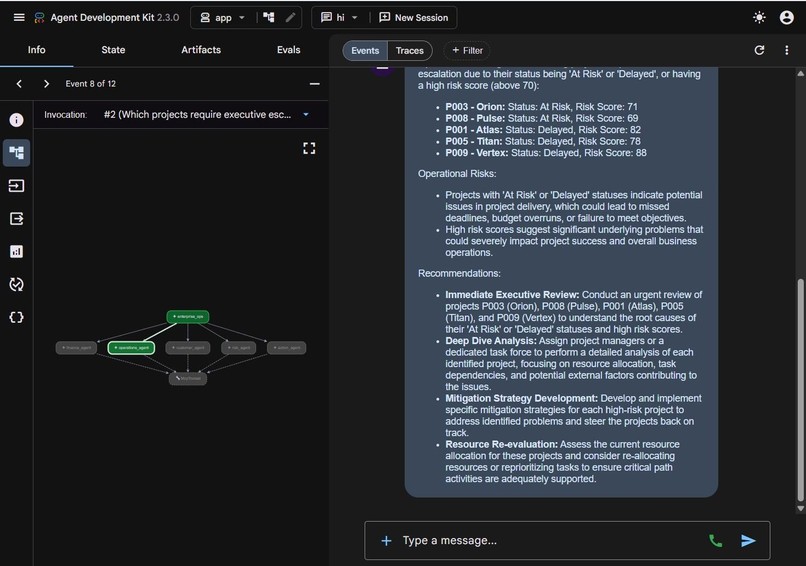Switch to the Evals tab

pos(288,50)
